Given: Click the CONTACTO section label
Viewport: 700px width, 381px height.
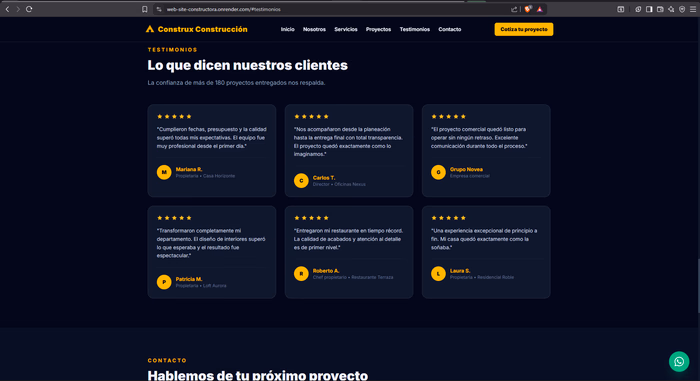Looking at the screenshot, I should tap(167, 360).
